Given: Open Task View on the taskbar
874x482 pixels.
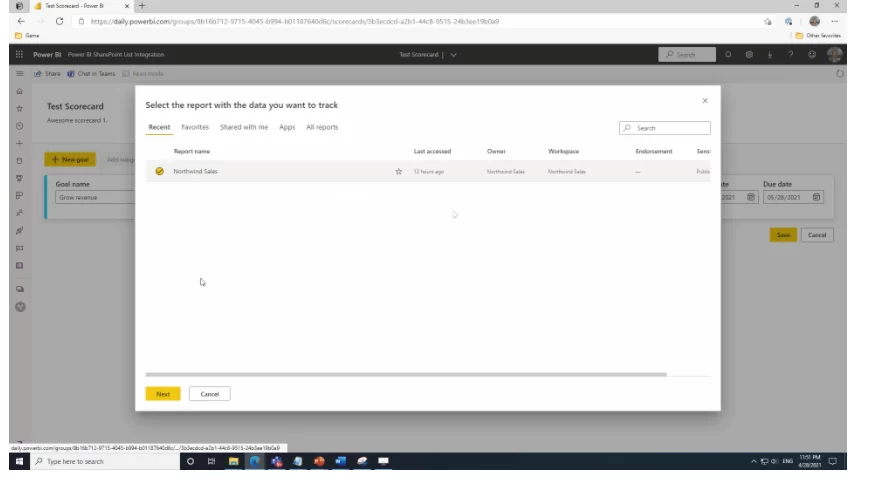Looking at the screenshot, I should pyautogui.click(x=211, y=461).
